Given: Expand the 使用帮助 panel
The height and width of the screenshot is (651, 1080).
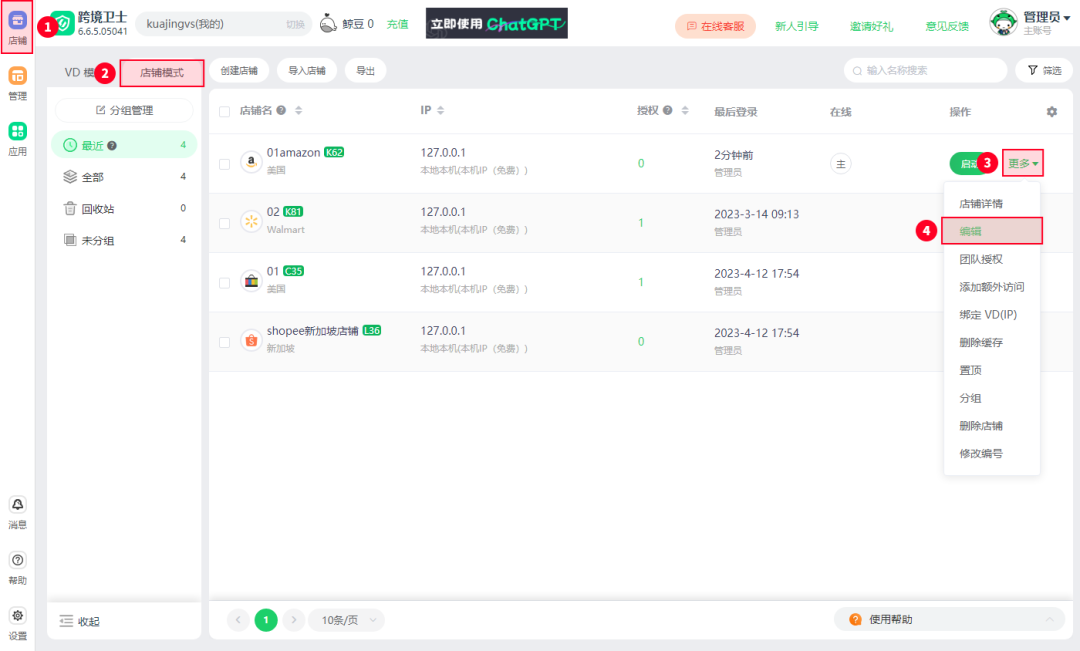Looking at the screenshot, I should tap(946, 619).
